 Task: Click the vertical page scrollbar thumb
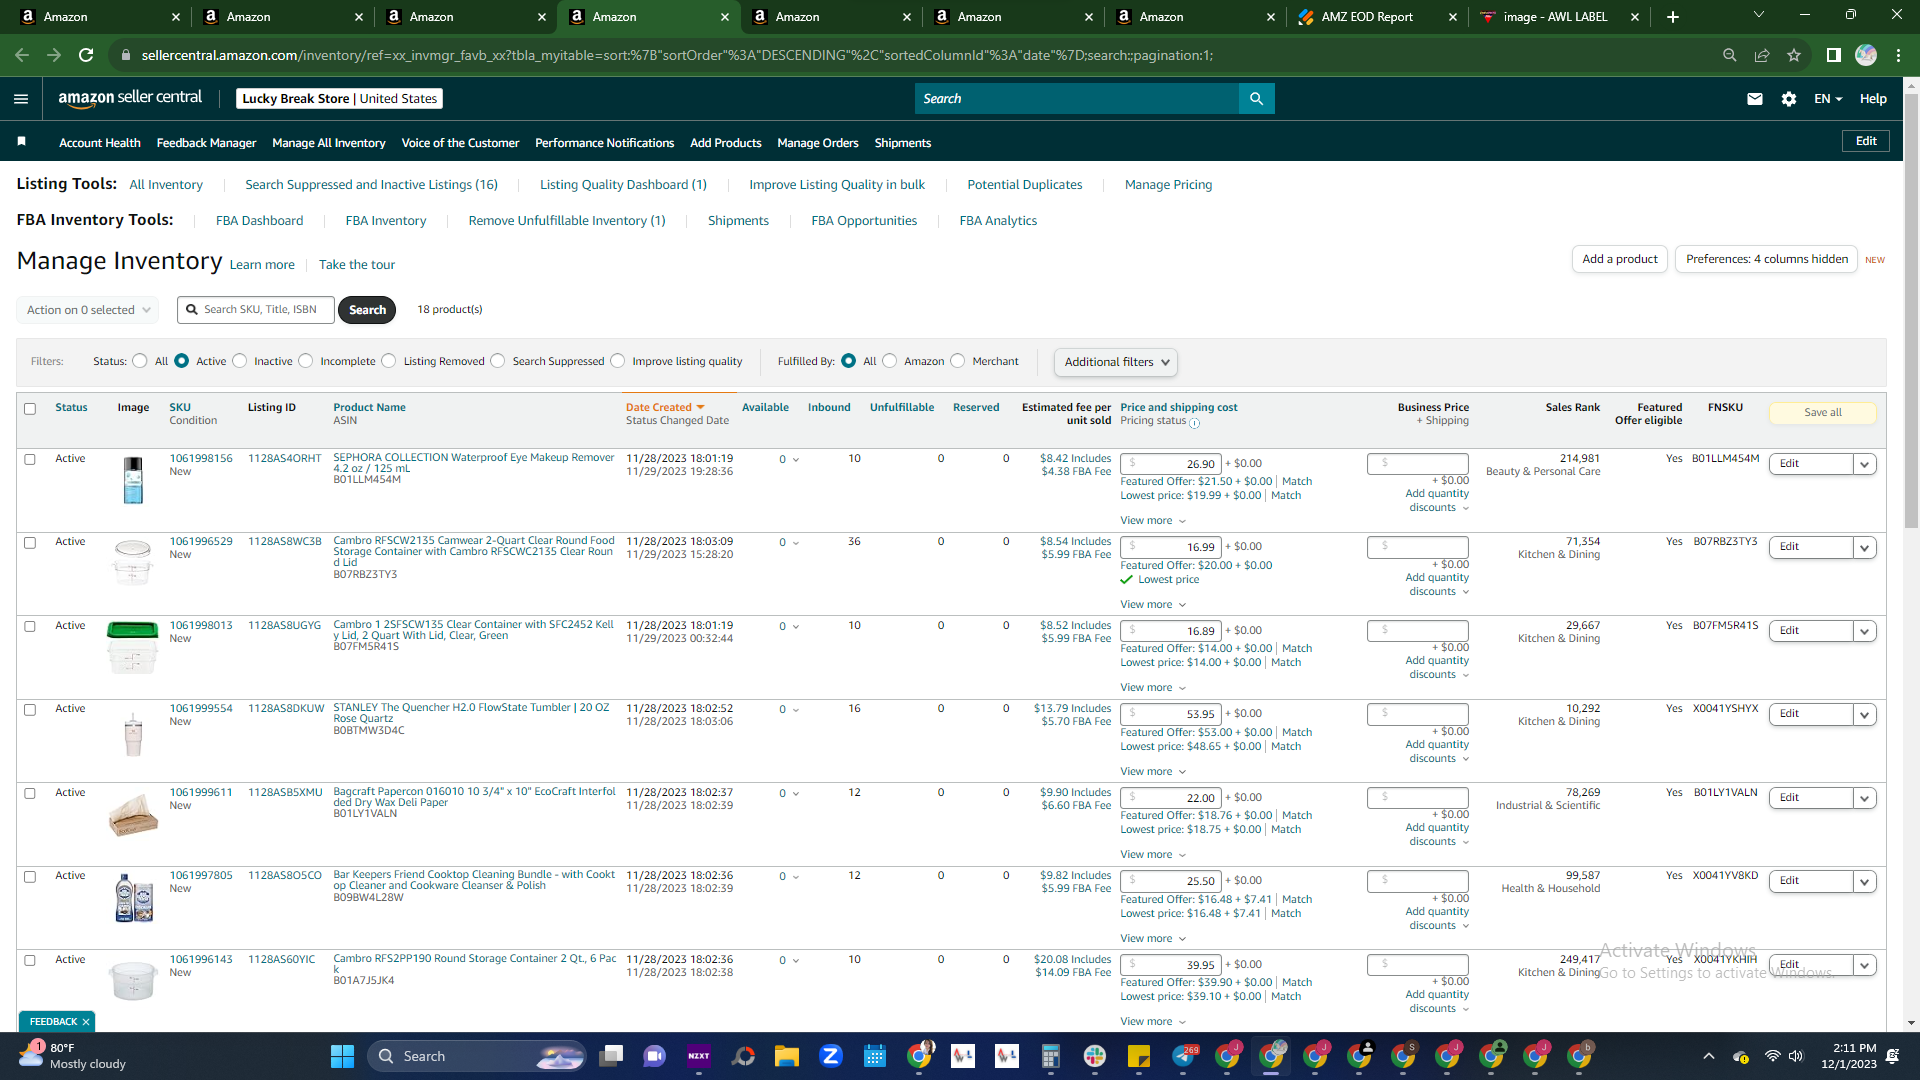[1911, 310]
